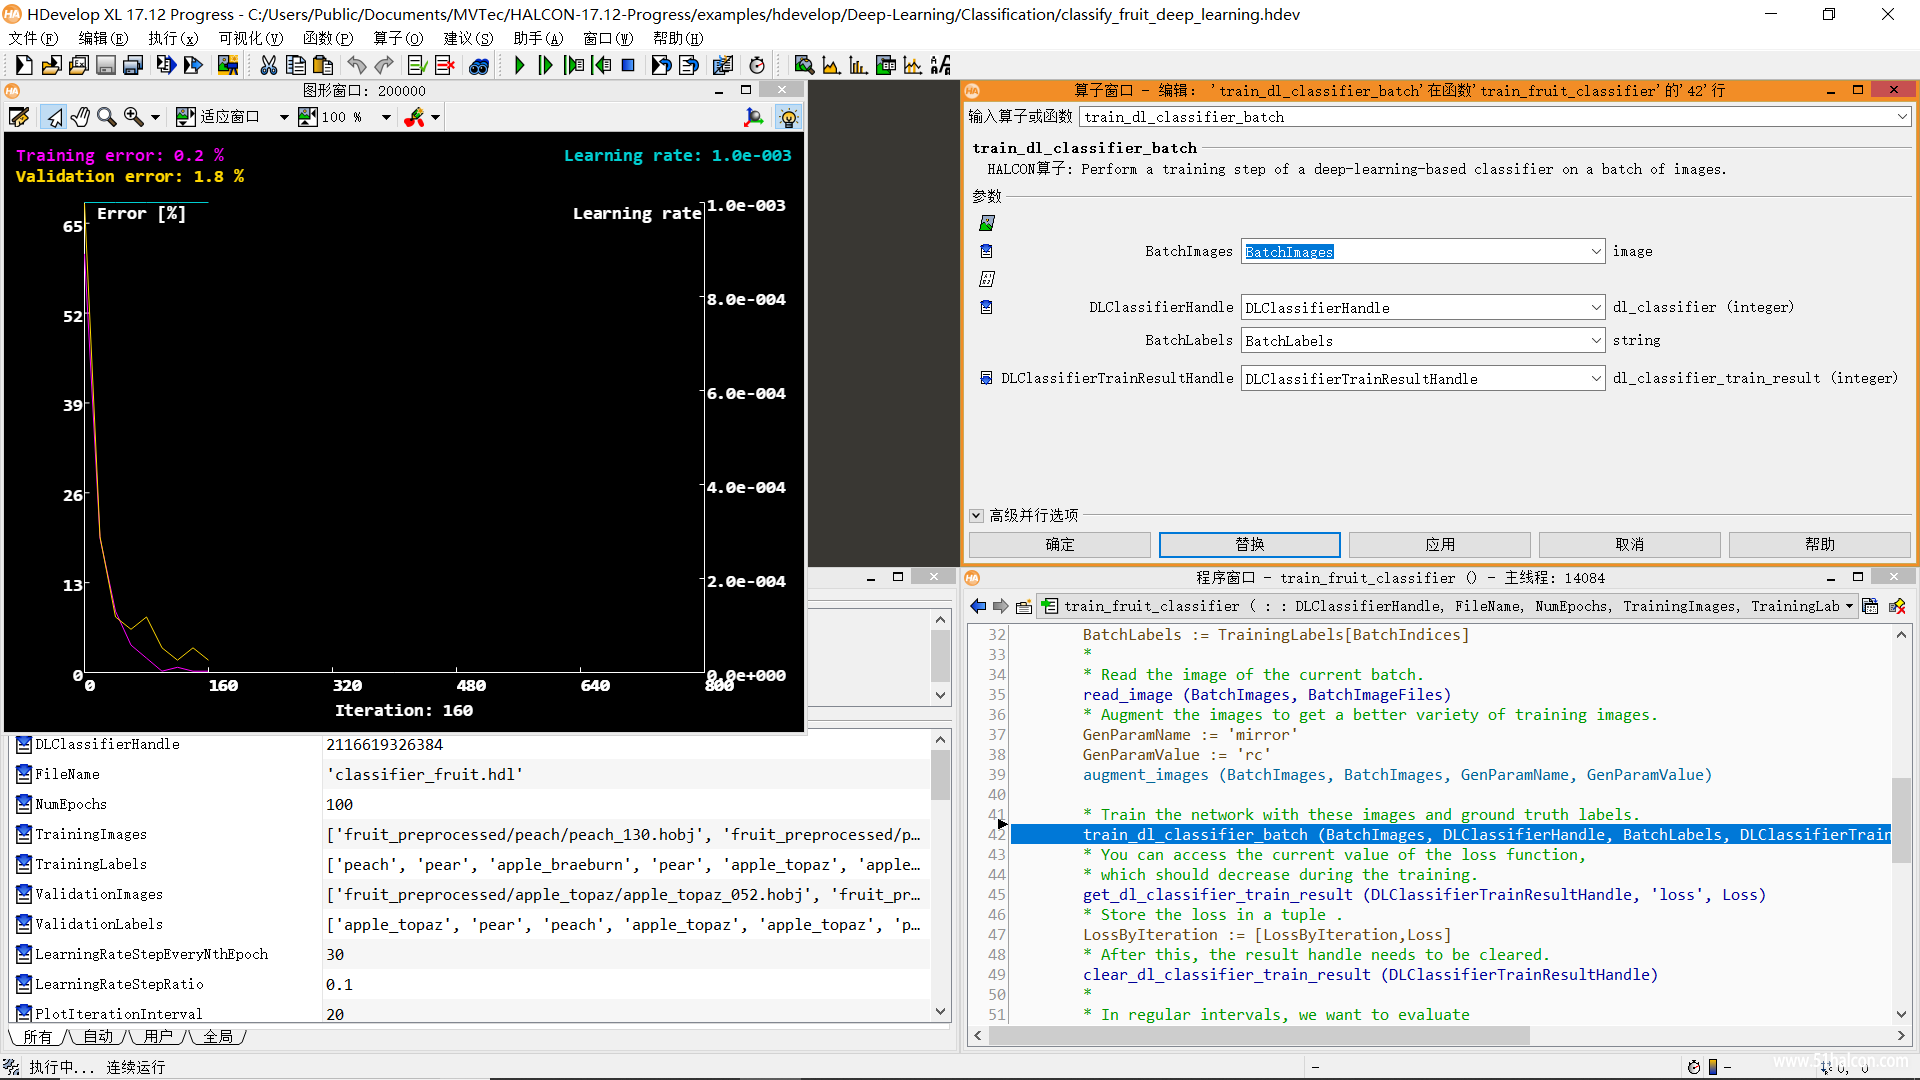This screenshot has height=1080, width=1920.
Task: Clear the graphics window icon
Action: click(x=19, y=117)
